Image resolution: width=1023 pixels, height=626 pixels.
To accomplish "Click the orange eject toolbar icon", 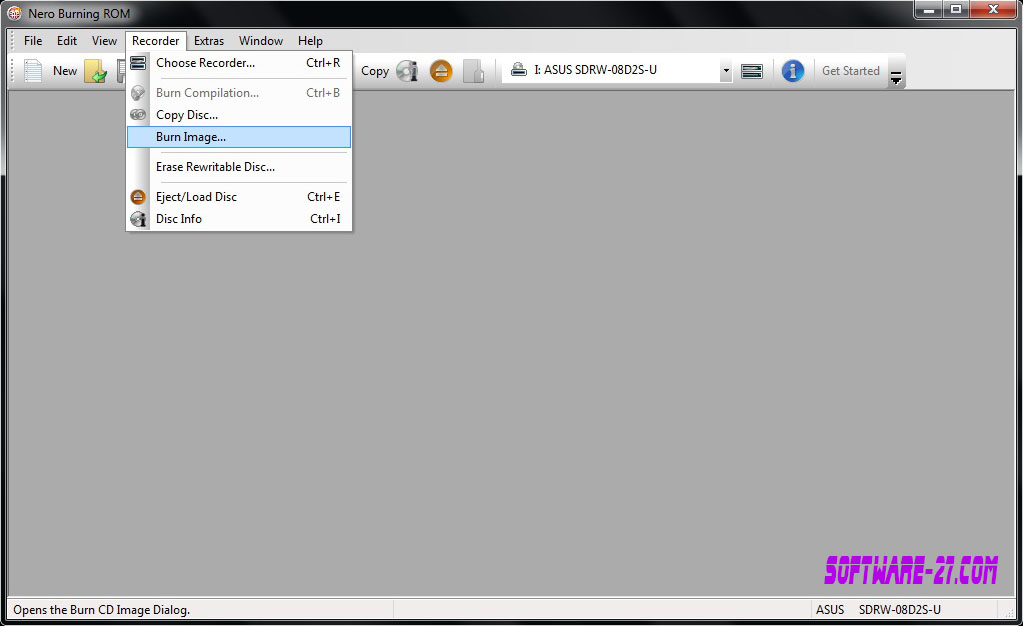I will [x=441, y=70].
